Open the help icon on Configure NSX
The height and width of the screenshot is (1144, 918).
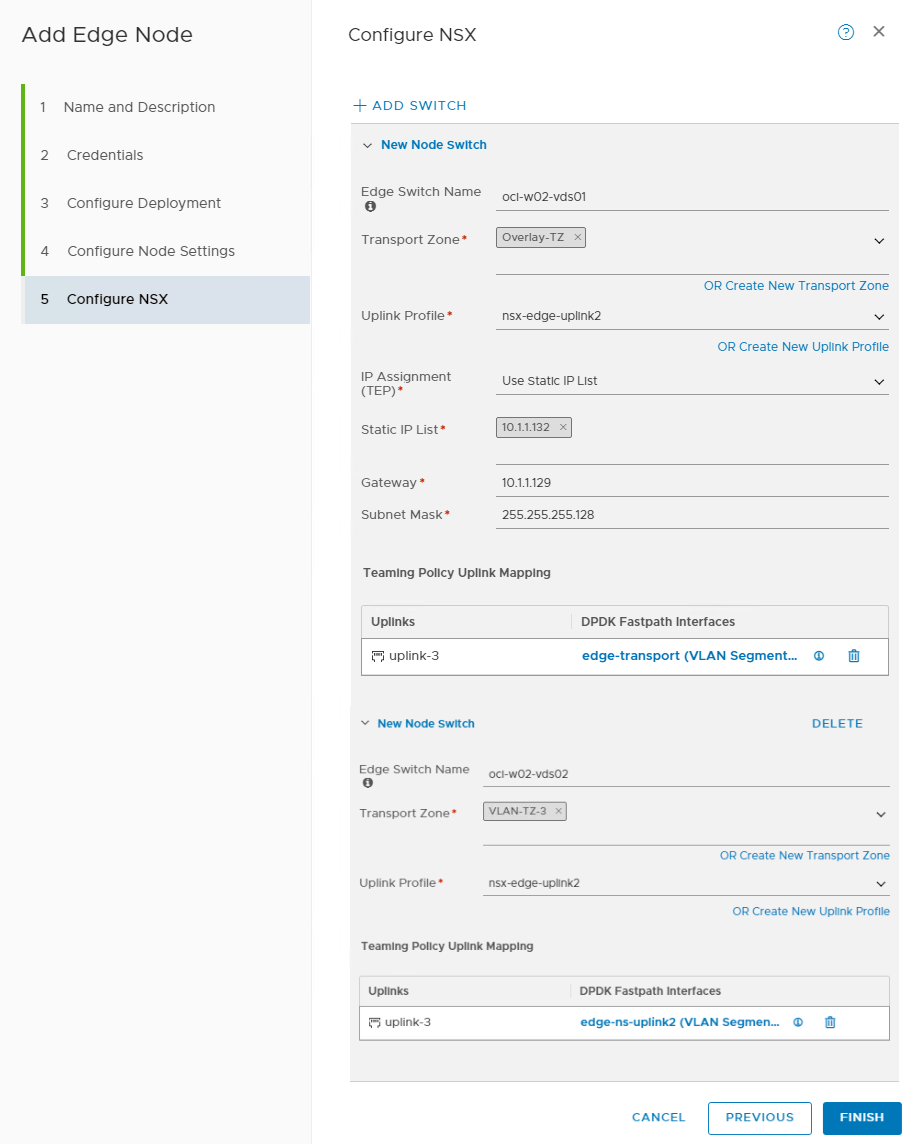845,32
